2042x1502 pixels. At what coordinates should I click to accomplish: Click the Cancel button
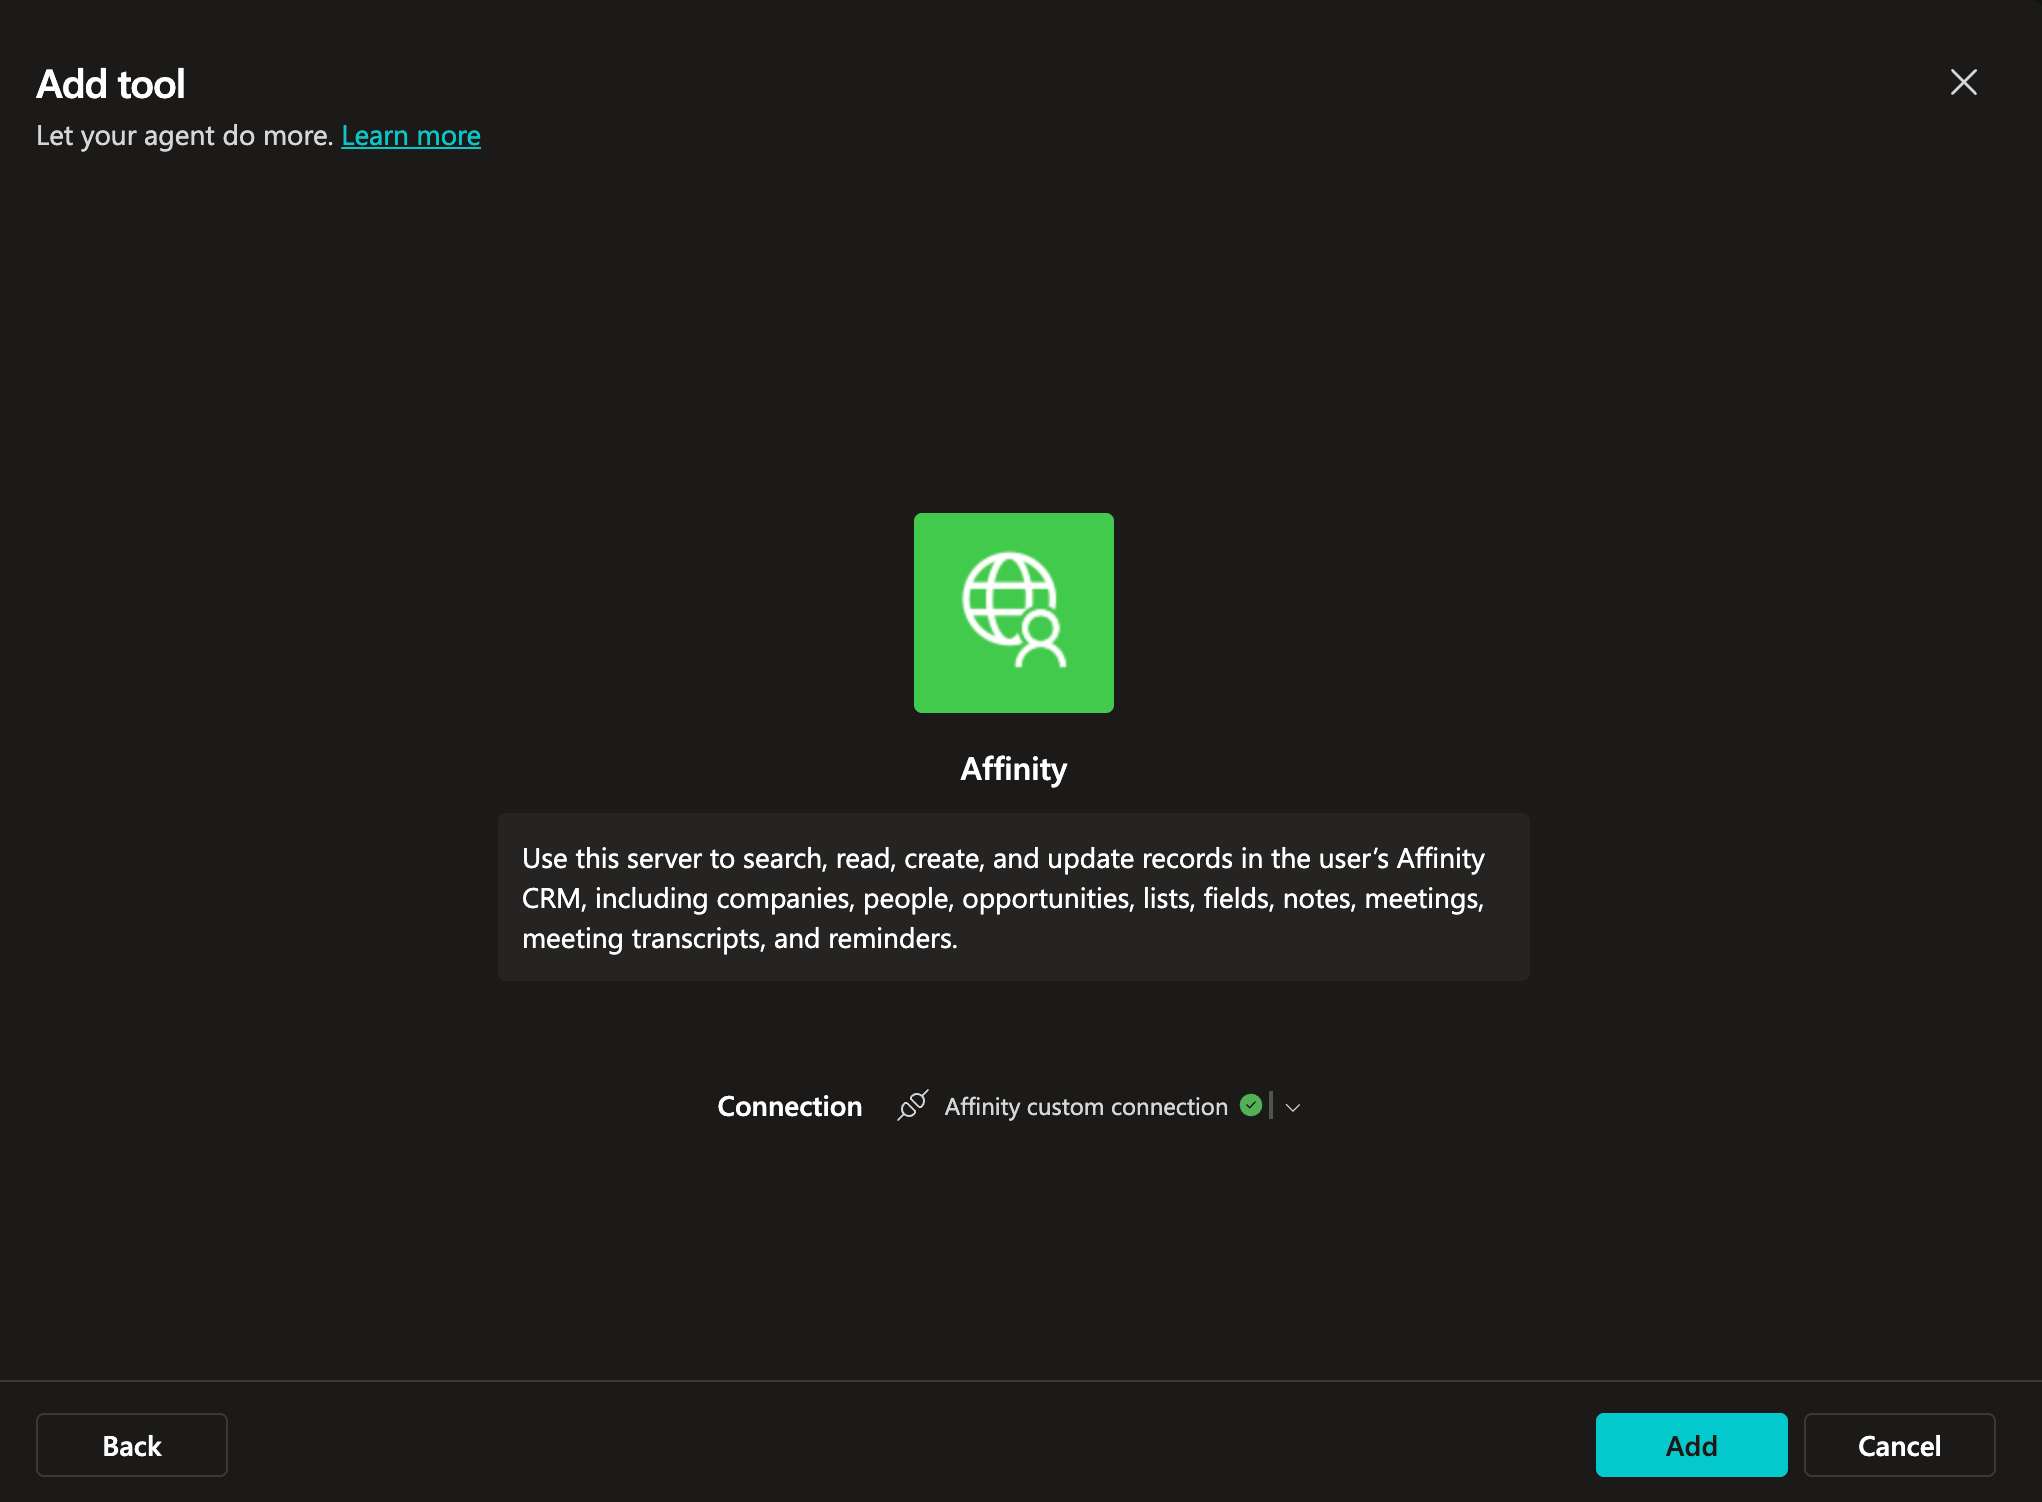[x=1899, y=1445]
